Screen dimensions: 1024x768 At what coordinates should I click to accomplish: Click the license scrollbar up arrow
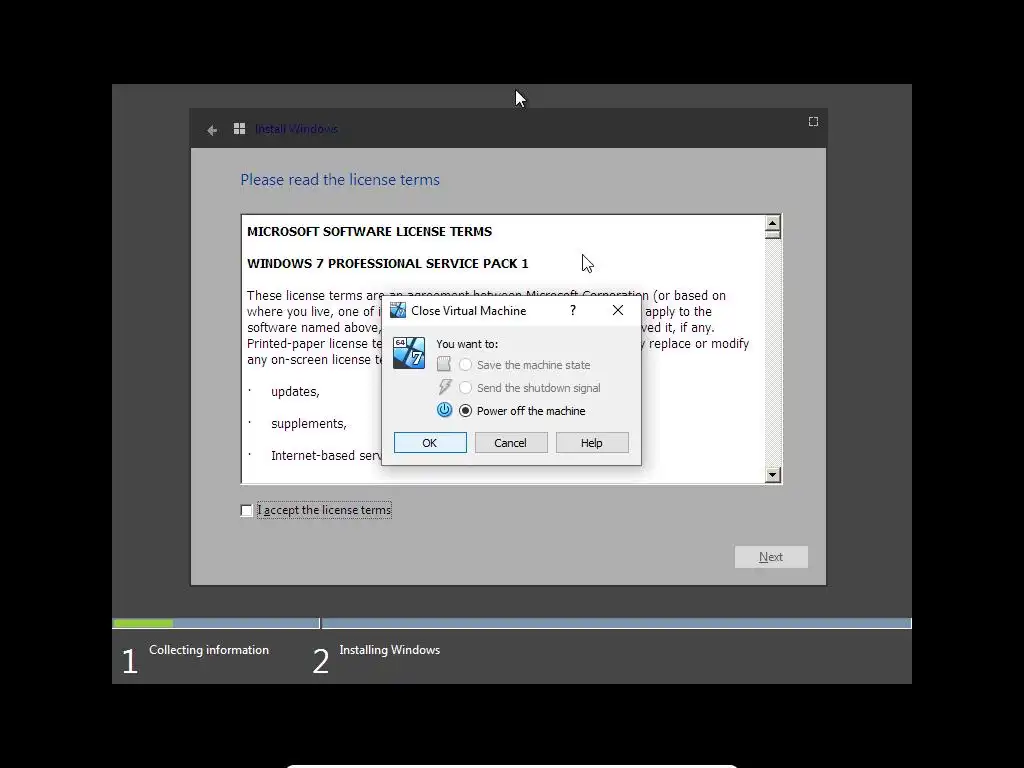pyautogui.click(x=773, y=223)
